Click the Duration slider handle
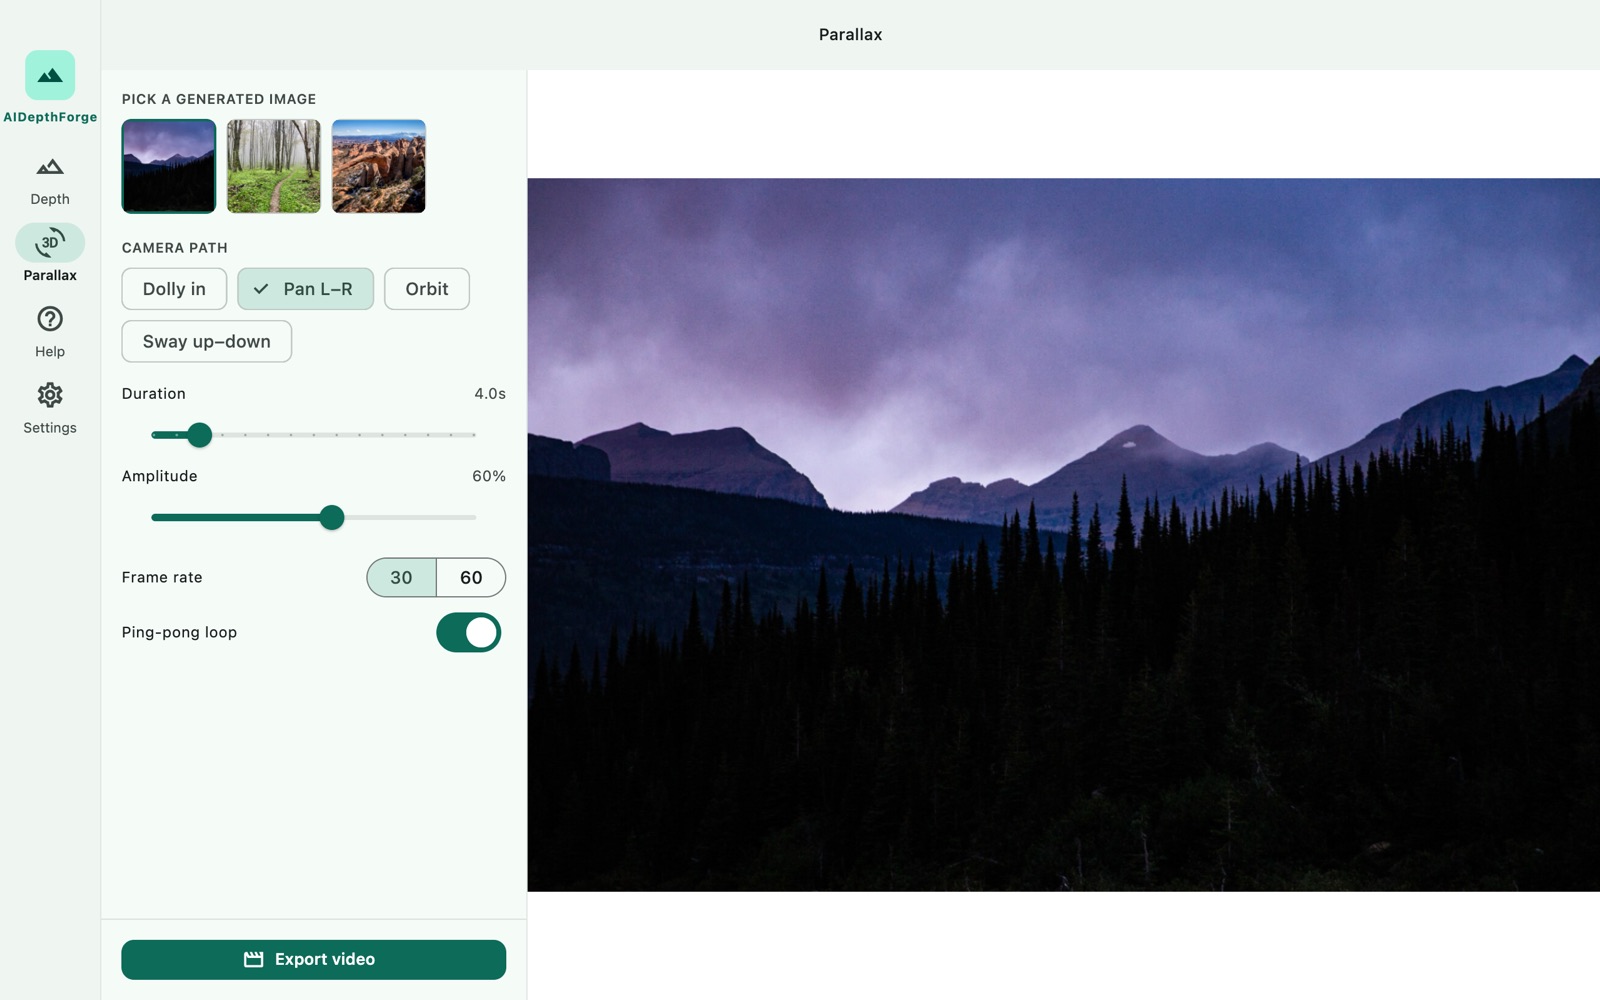The width and height of the screenshot is (1600, 1000). (200, 435)
